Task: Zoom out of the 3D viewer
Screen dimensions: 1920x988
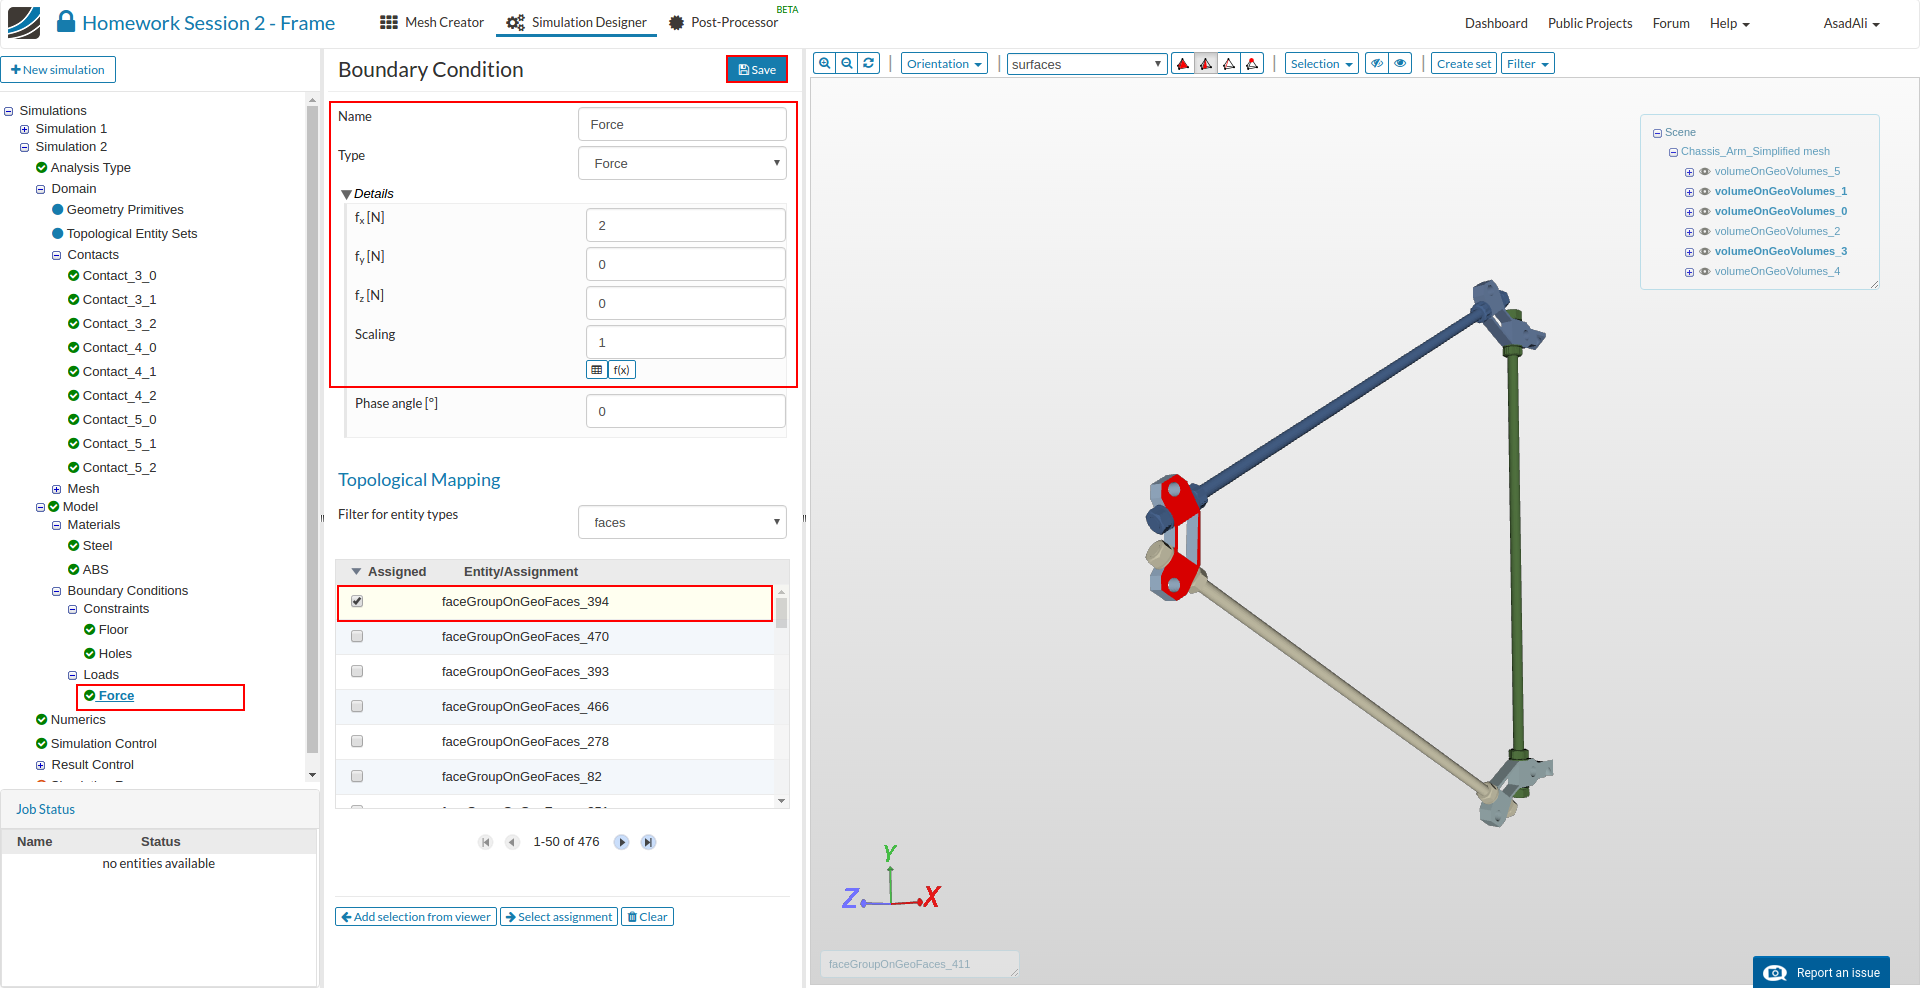Action: (x=847, y=63)
